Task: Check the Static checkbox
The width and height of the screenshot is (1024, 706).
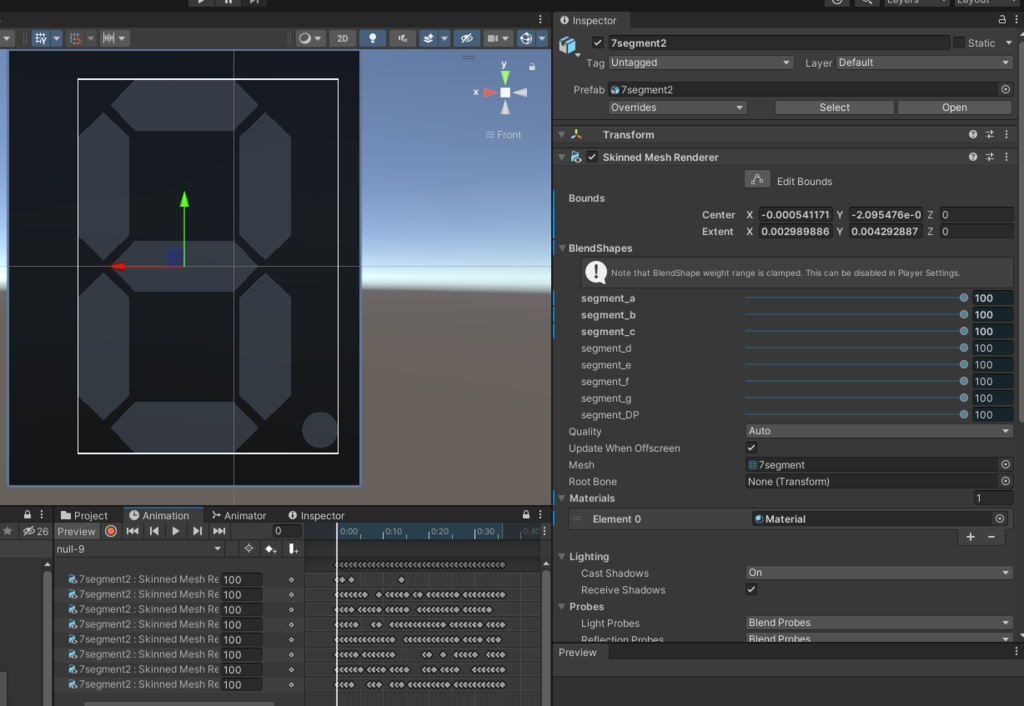Action: (959, 42)
